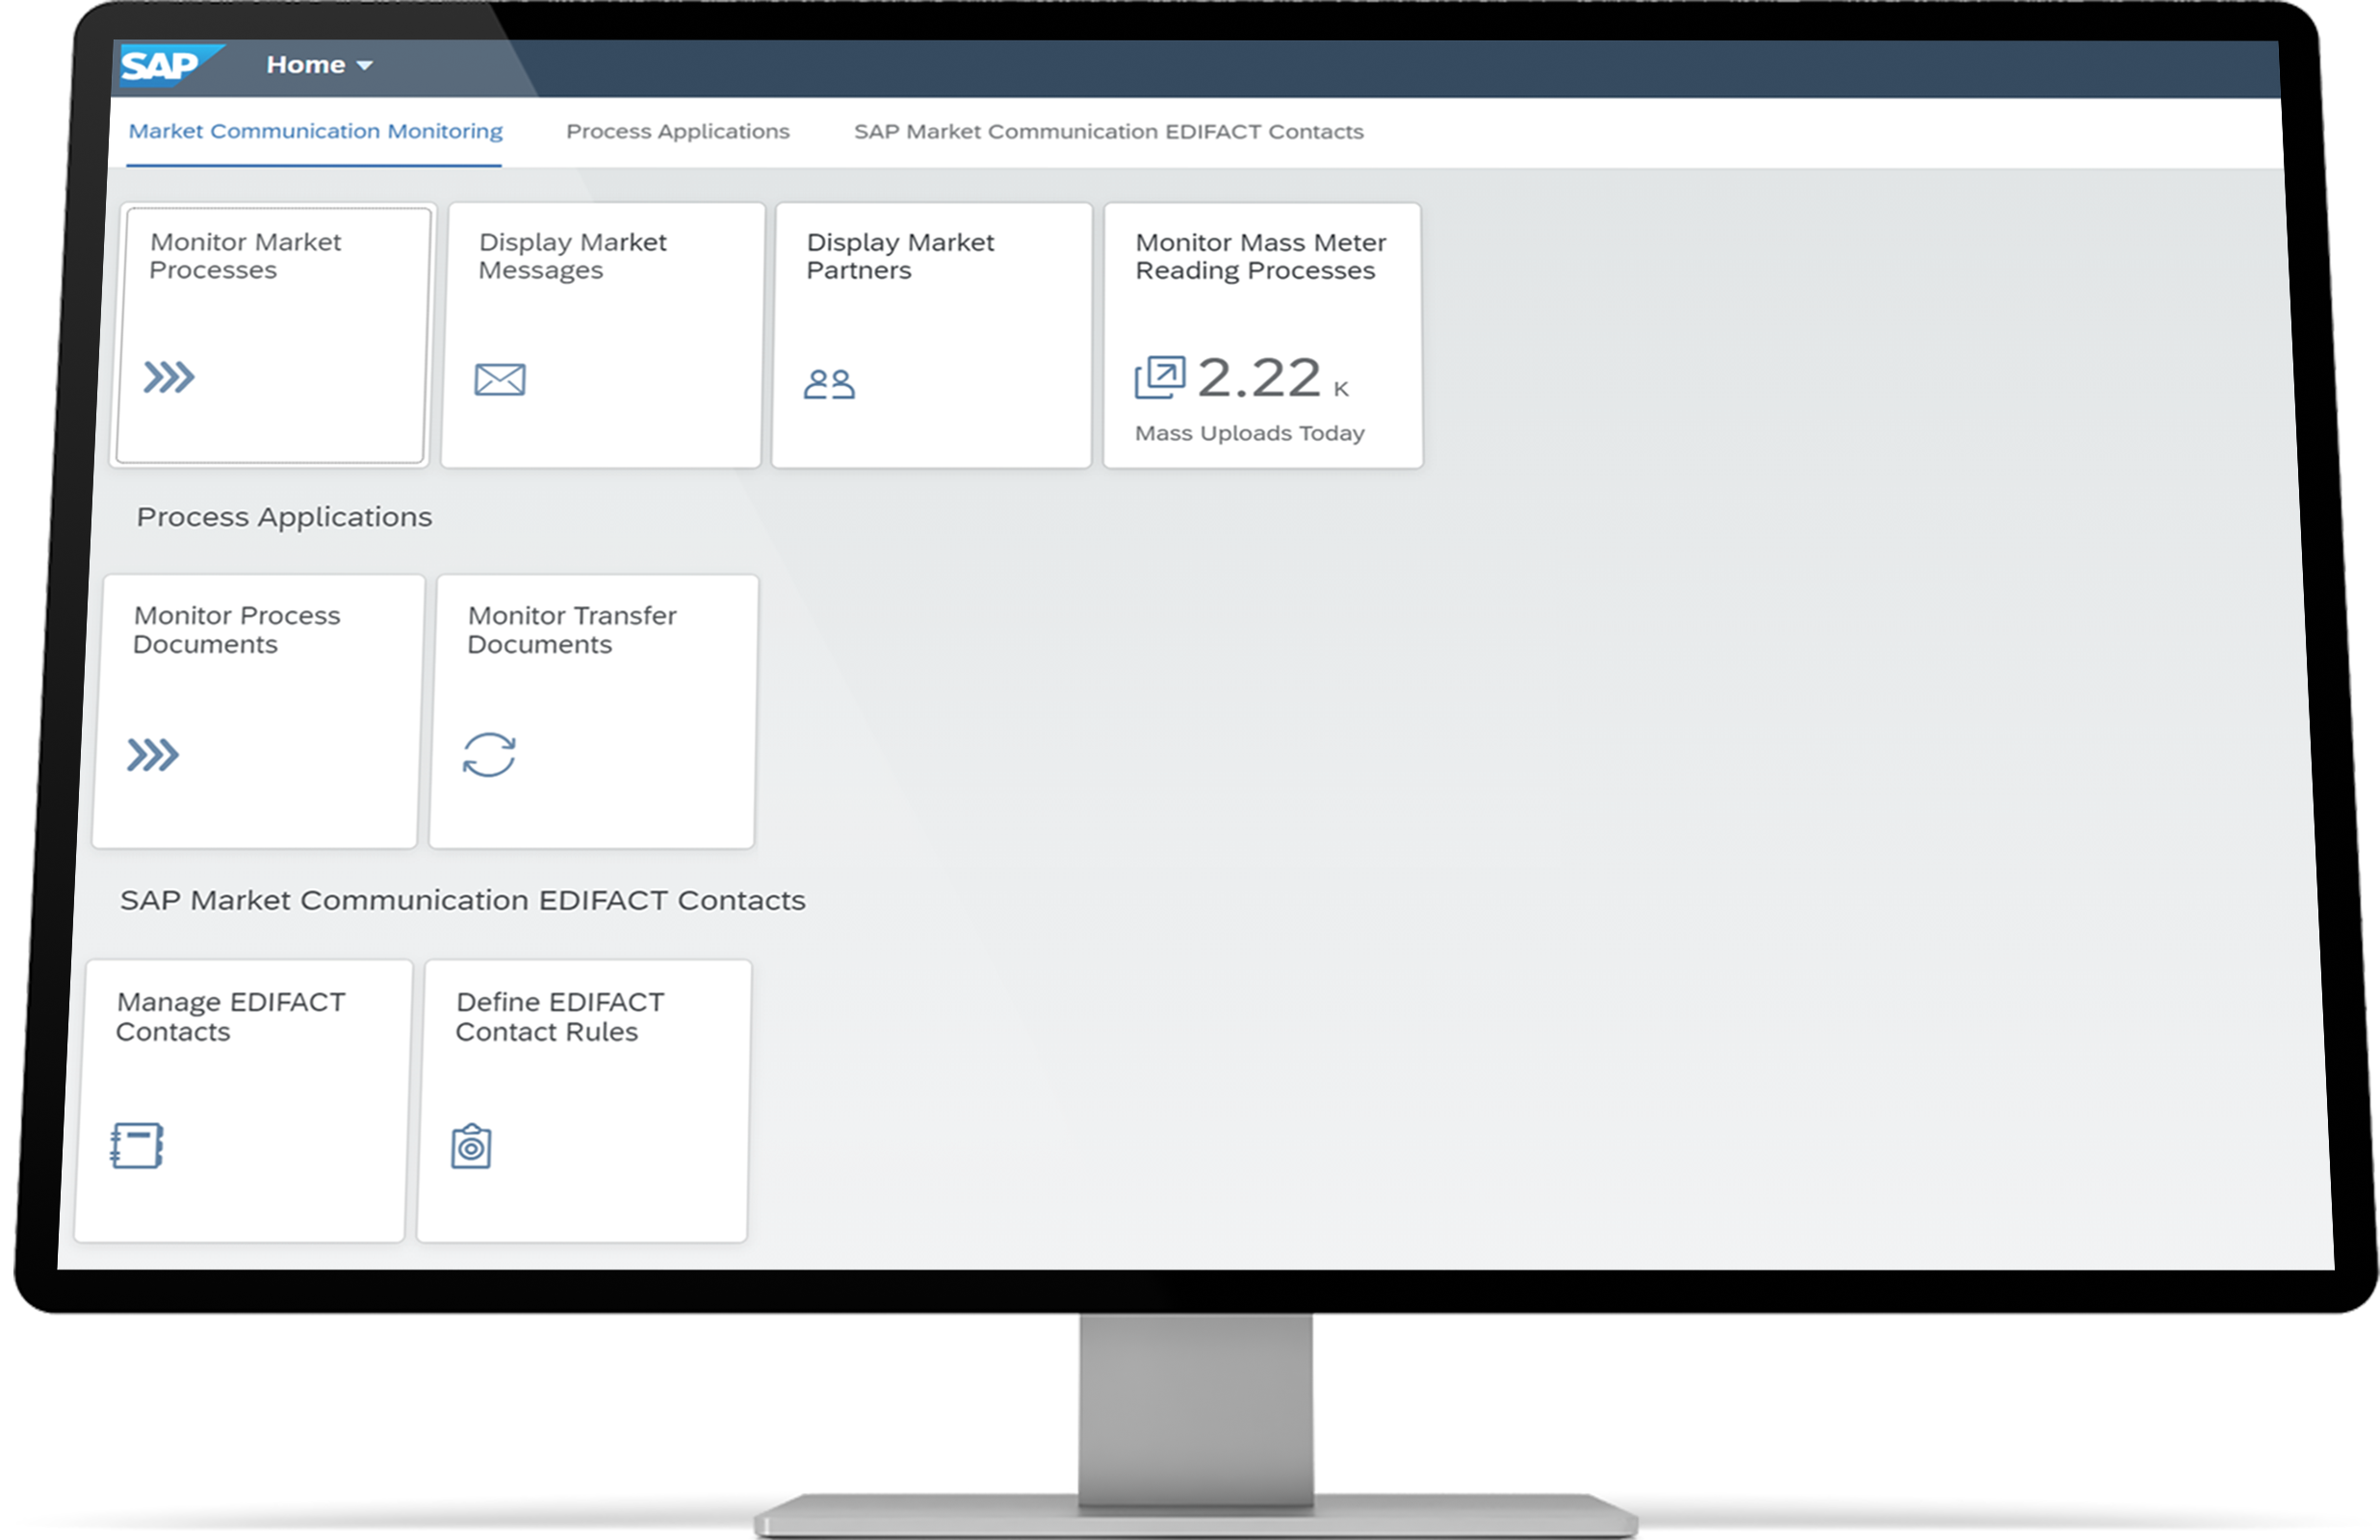Select the upload icon on Monitor Mass Meter Reading
The height and width of the screenshot is (1540, 2380).
coord(1160,375)
